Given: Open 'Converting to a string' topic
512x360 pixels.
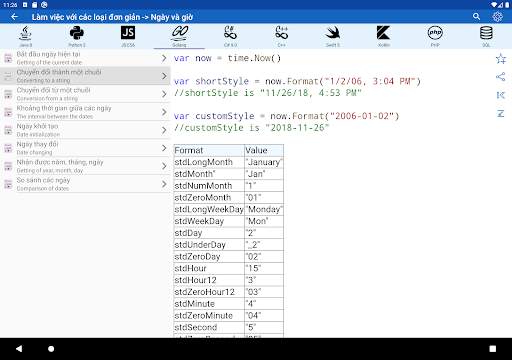Looking at the screenshot, I should (x=85, y=76).
